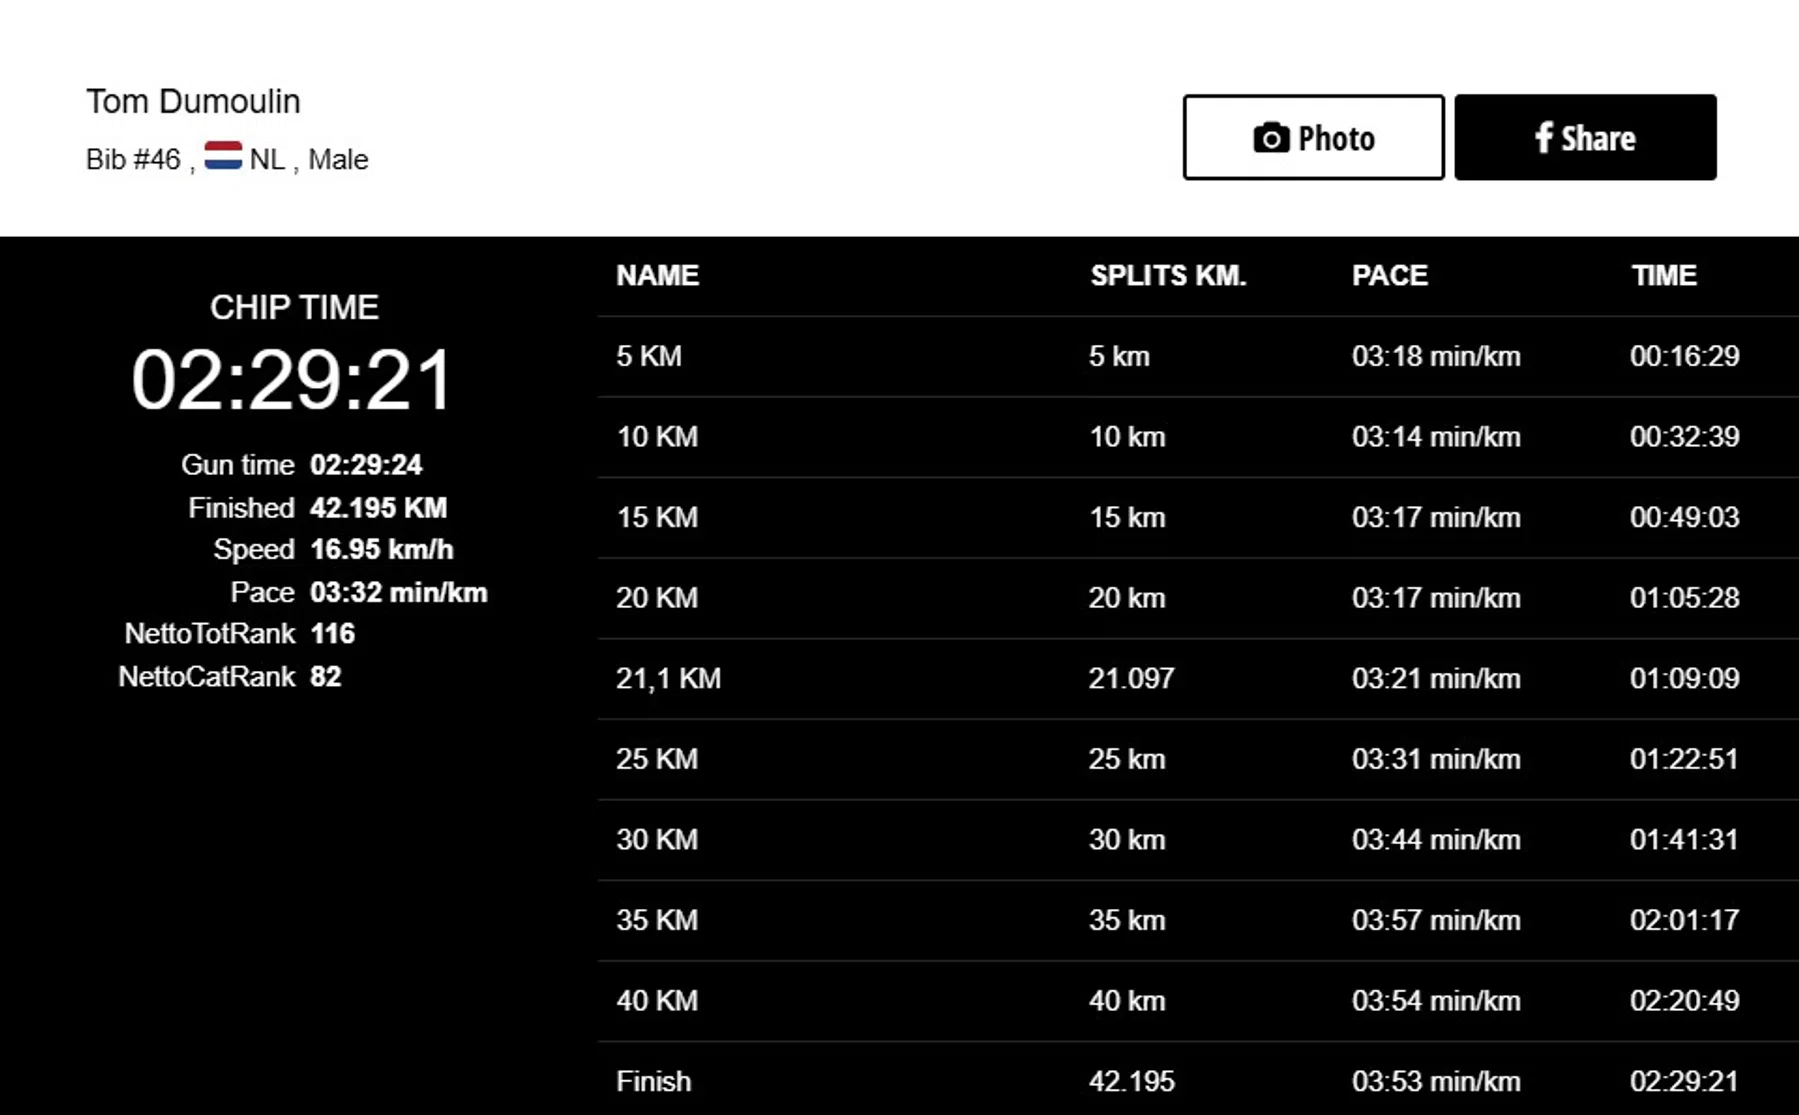Open the Photo button label
The height and width of the screenshot is (1115, 1799).
click(1336, 138)
